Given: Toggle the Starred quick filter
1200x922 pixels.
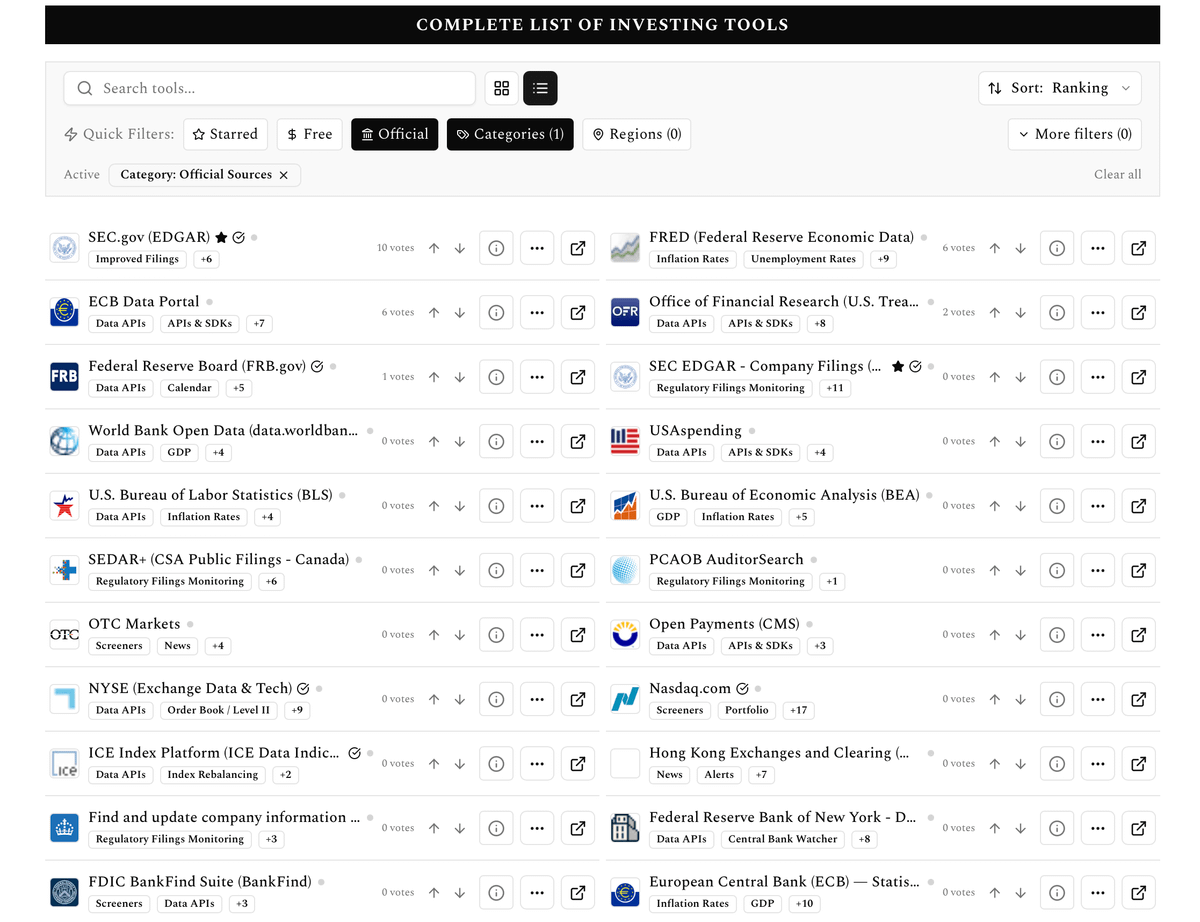Looking at the screenshot, I should (226, 134).
